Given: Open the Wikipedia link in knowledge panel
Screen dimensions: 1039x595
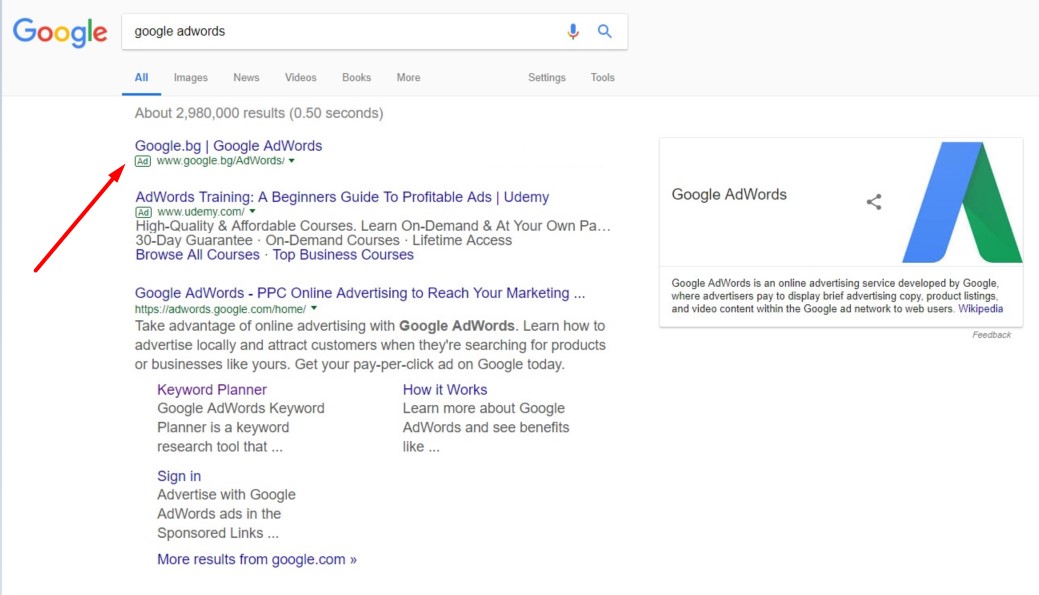Looking at the screenshot, I should pyautogui.click(x=981, y=309).
